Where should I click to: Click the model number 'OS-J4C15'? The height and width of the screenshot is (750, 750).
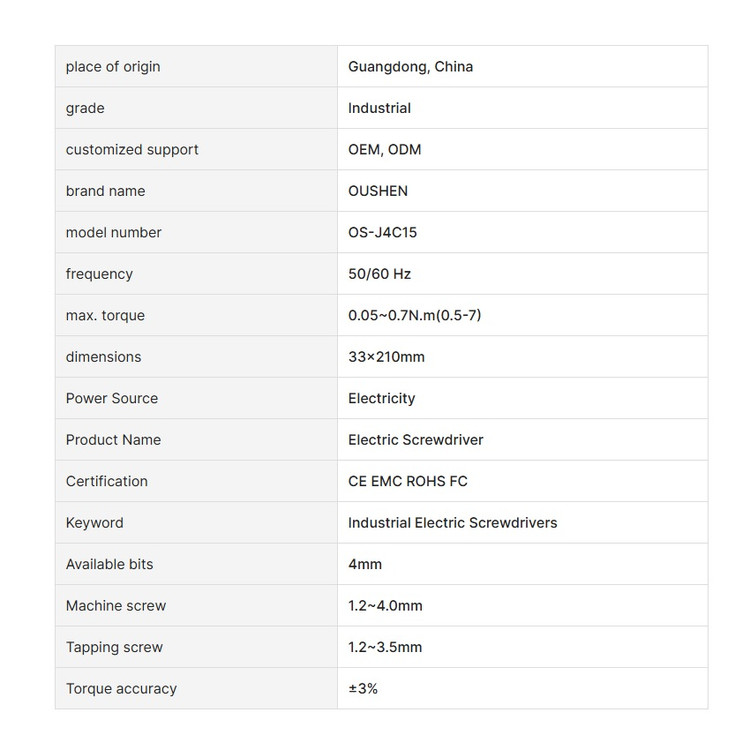(x=382, y=233)
